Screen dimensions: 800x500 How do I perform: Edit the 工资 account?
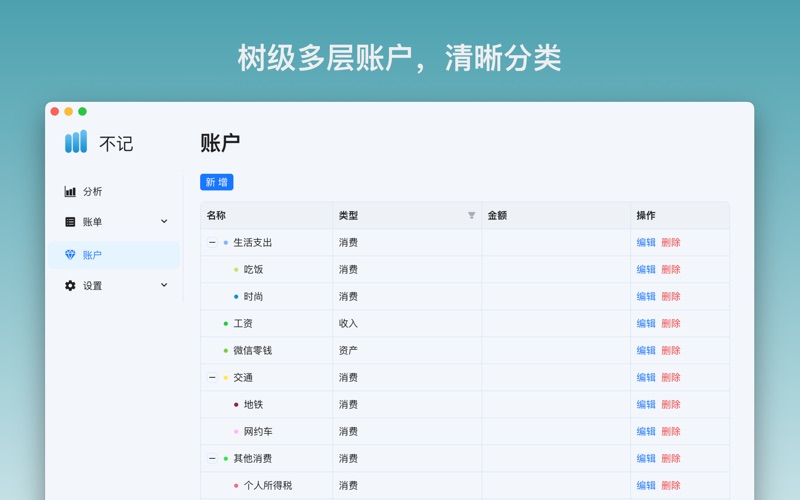click(646, 324)
